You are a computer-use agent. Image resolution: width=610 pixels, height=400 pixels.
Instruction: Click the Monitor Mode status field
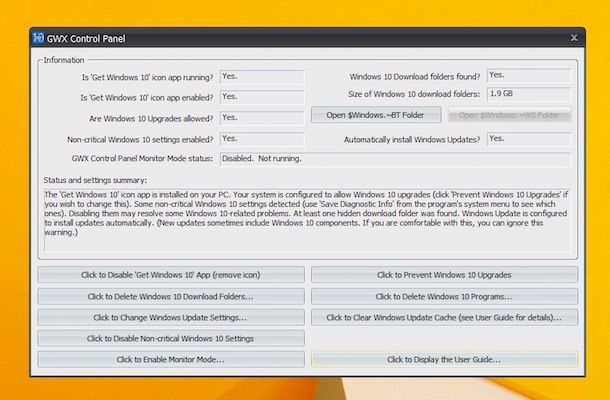coord(396,159)
